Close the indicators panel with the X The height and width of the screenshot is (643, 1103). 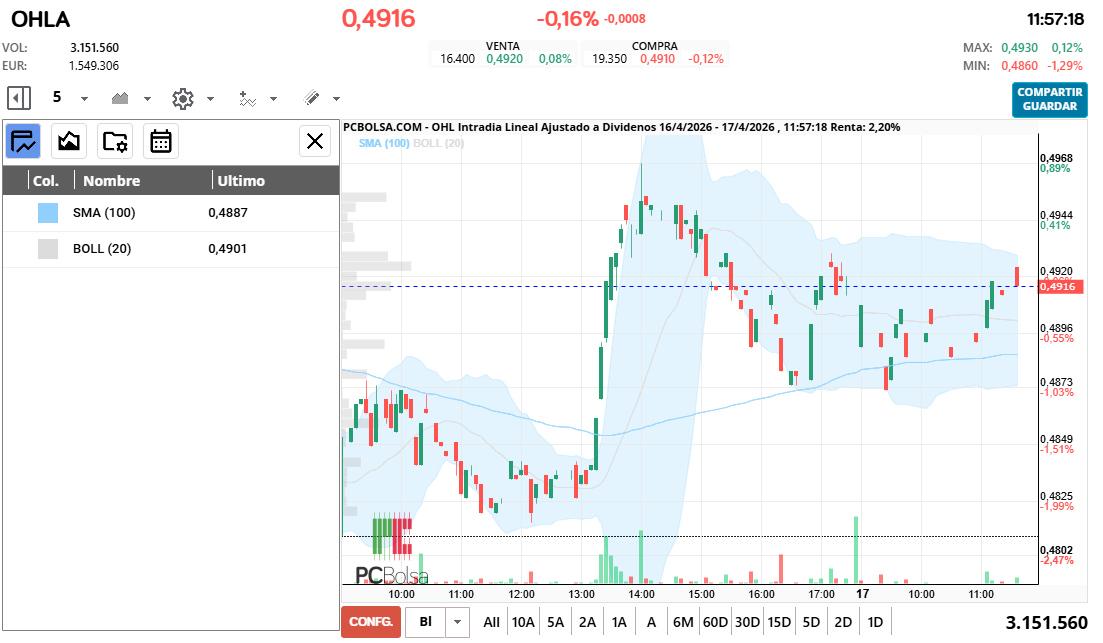click(315, 141)
